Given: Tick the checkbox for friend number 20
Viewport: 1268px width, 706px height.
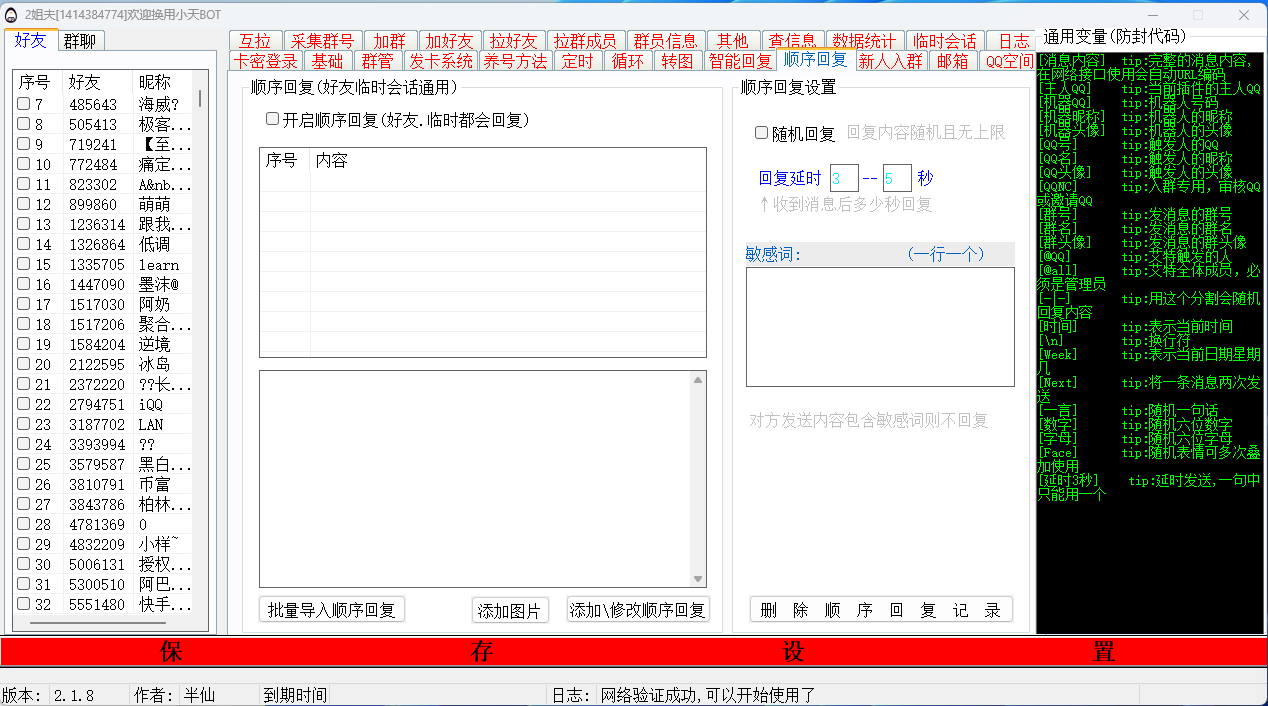Looking at the screenshot, I should (24, 365).
